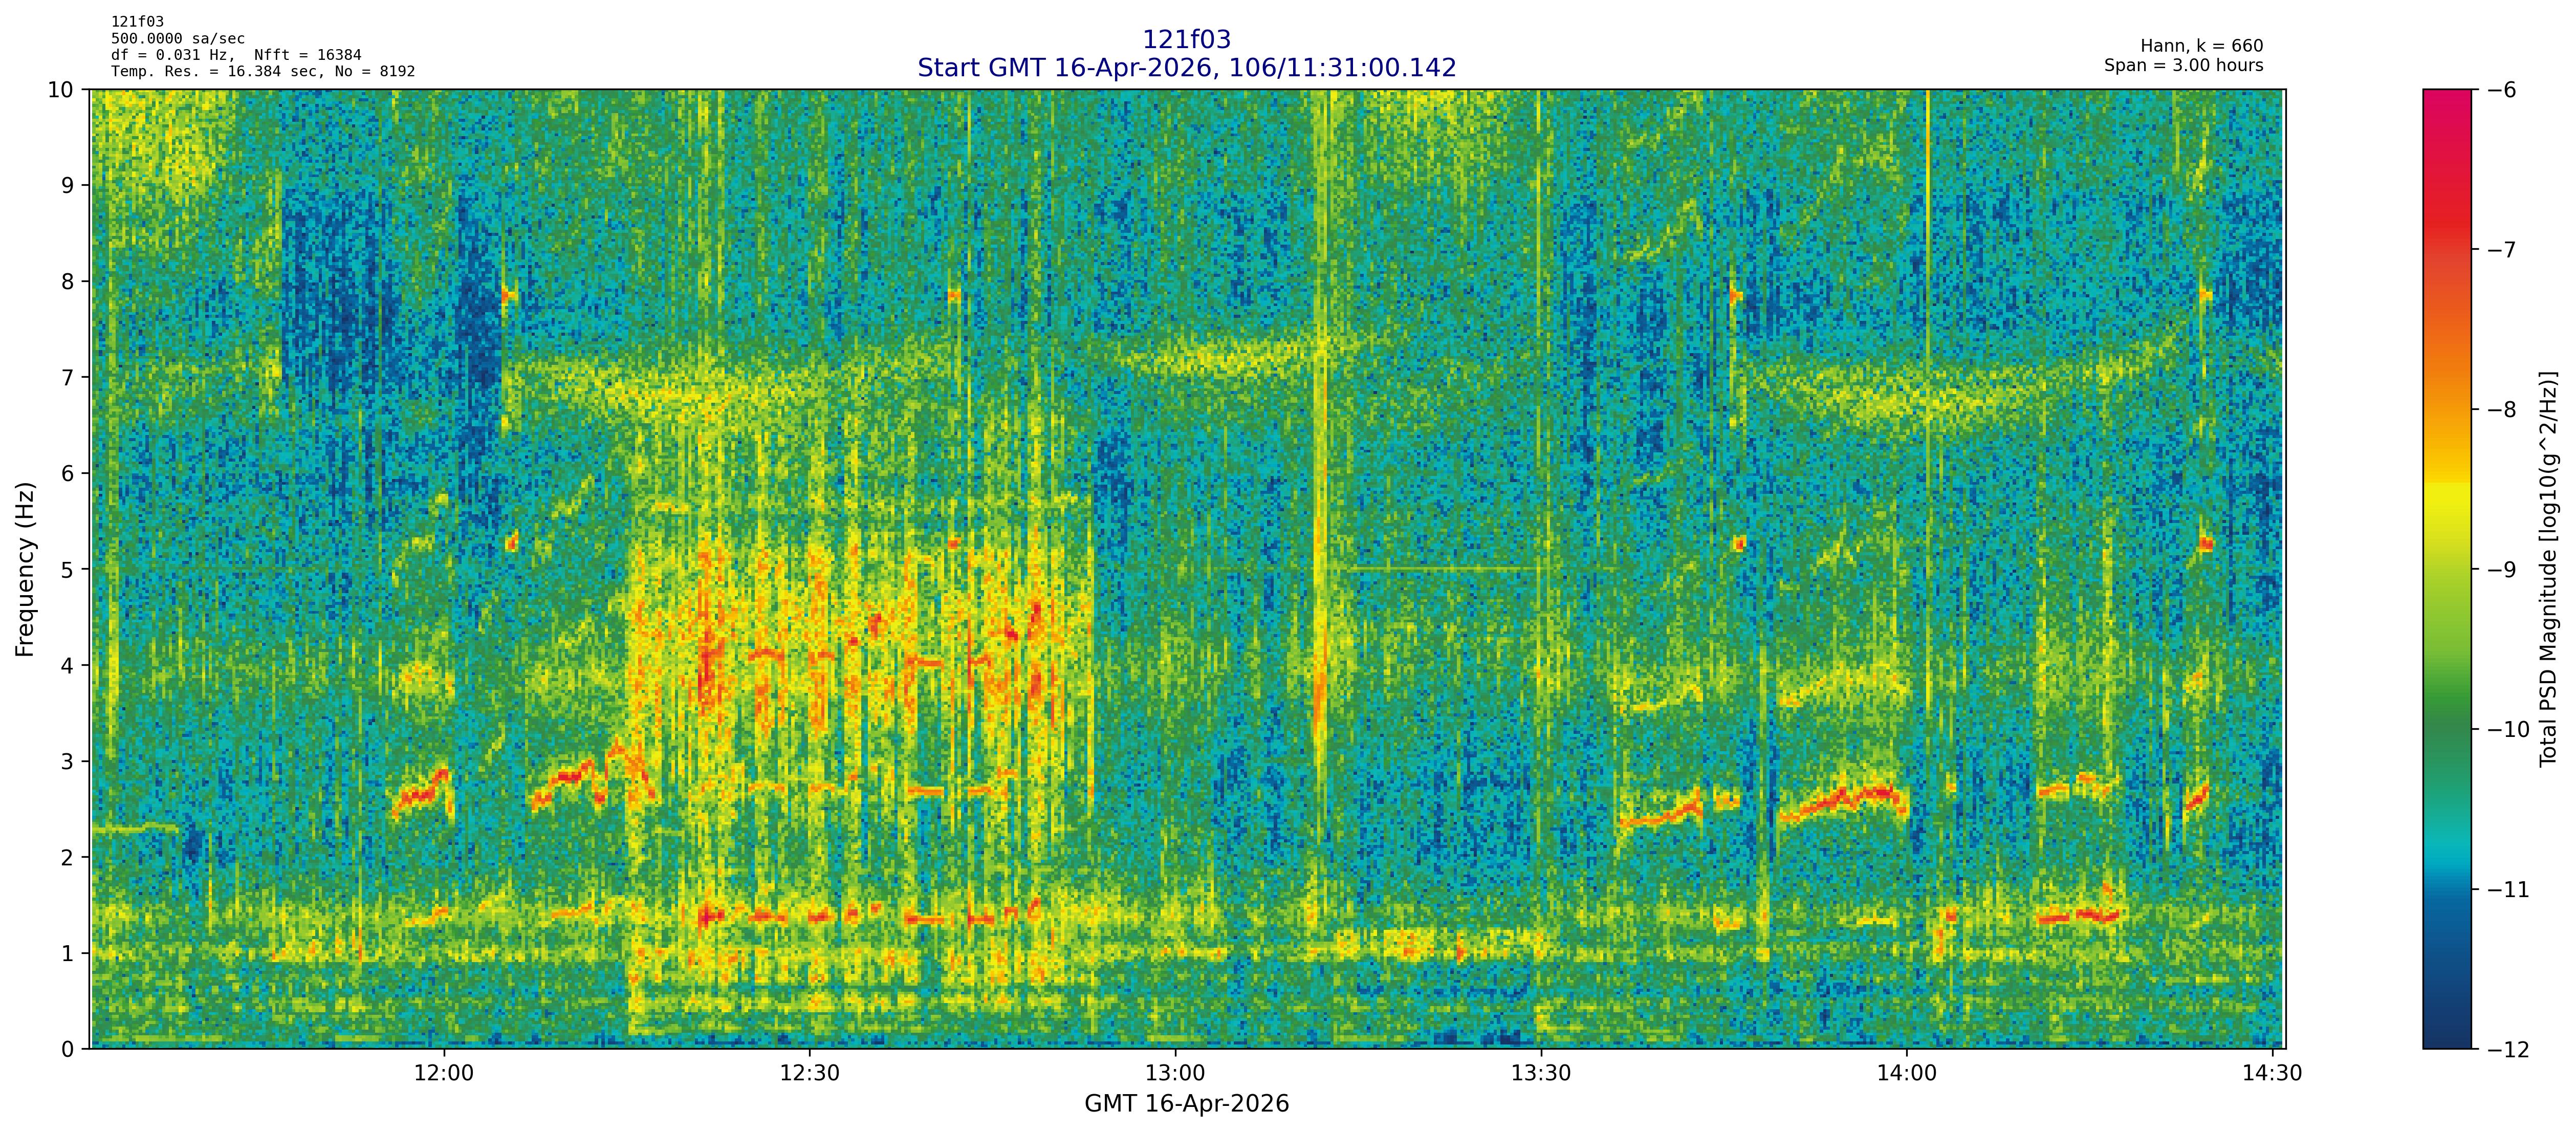The height and width of the screenshot is (1132, 2576).
Task: Click the 13:30 time tick label
Action: [x=1540, y=1074]
